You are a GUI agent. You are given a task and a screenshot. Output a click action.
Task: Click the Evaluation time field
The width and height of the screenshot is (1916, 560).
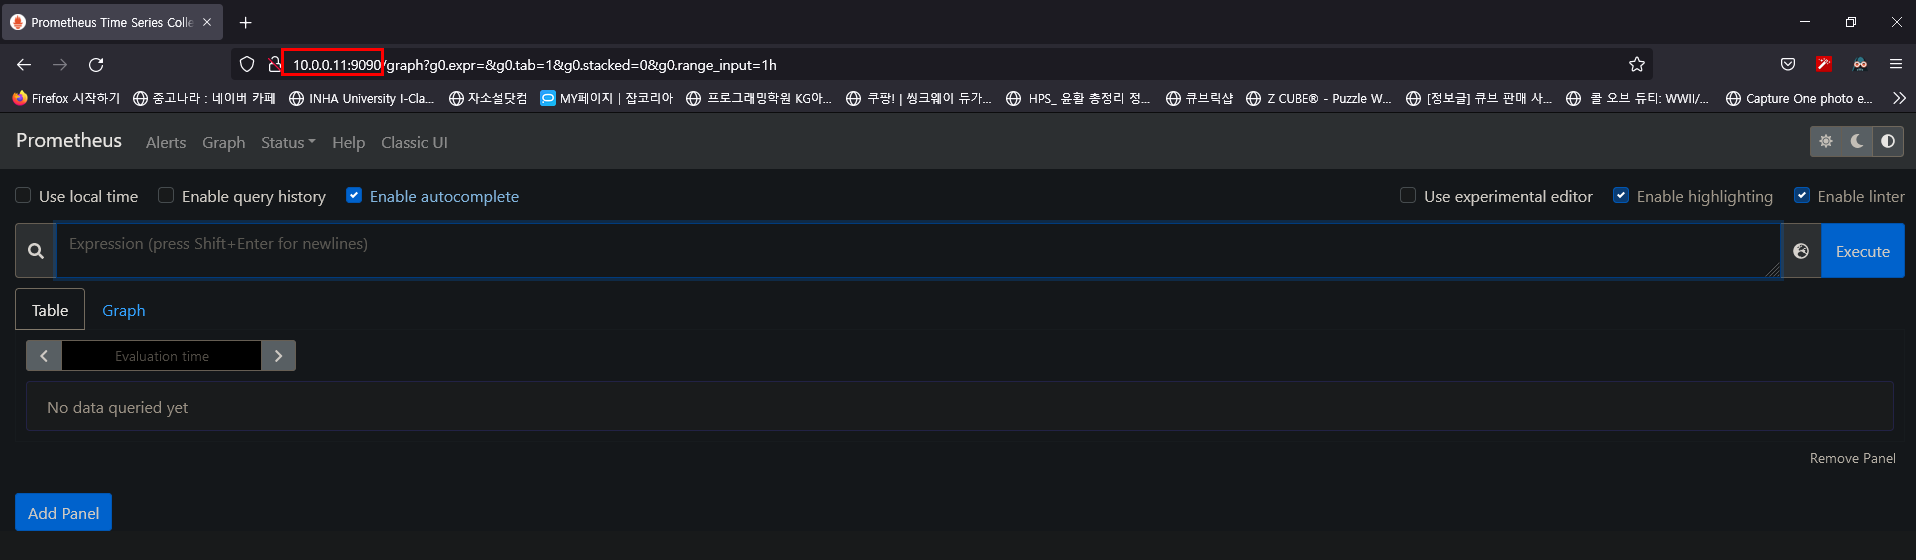tap(161, 356)
